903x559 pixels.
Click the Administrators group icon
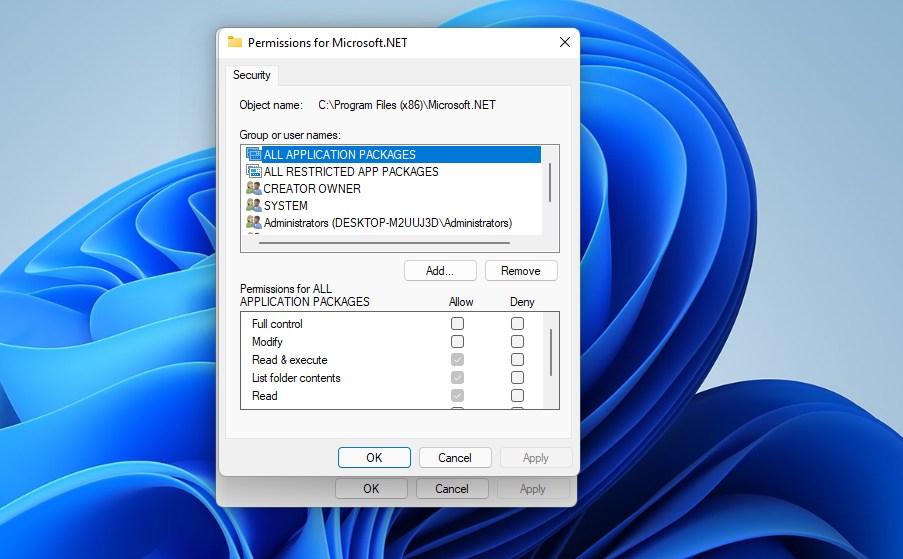(x=253, y=222)
